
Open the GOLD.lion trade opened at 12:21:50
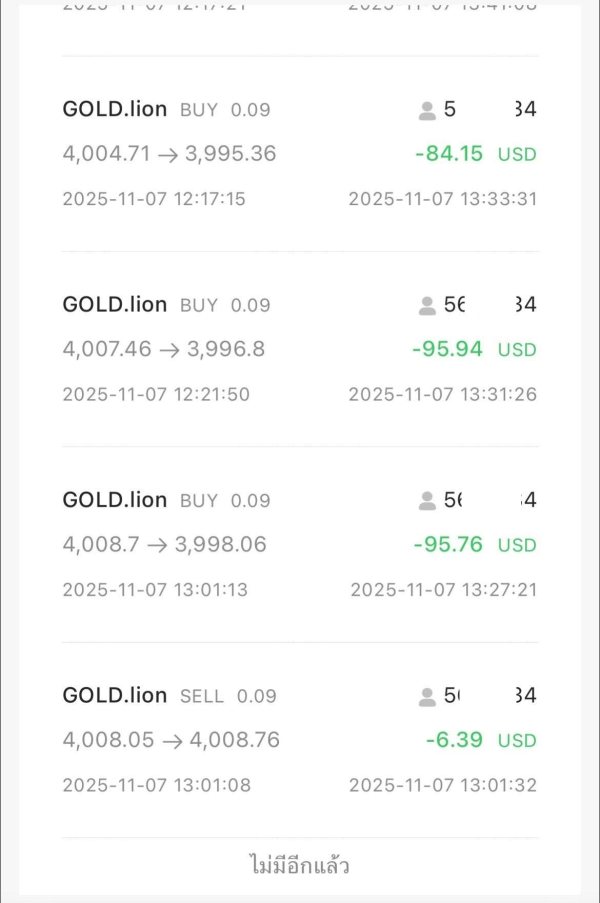point(114,305)
